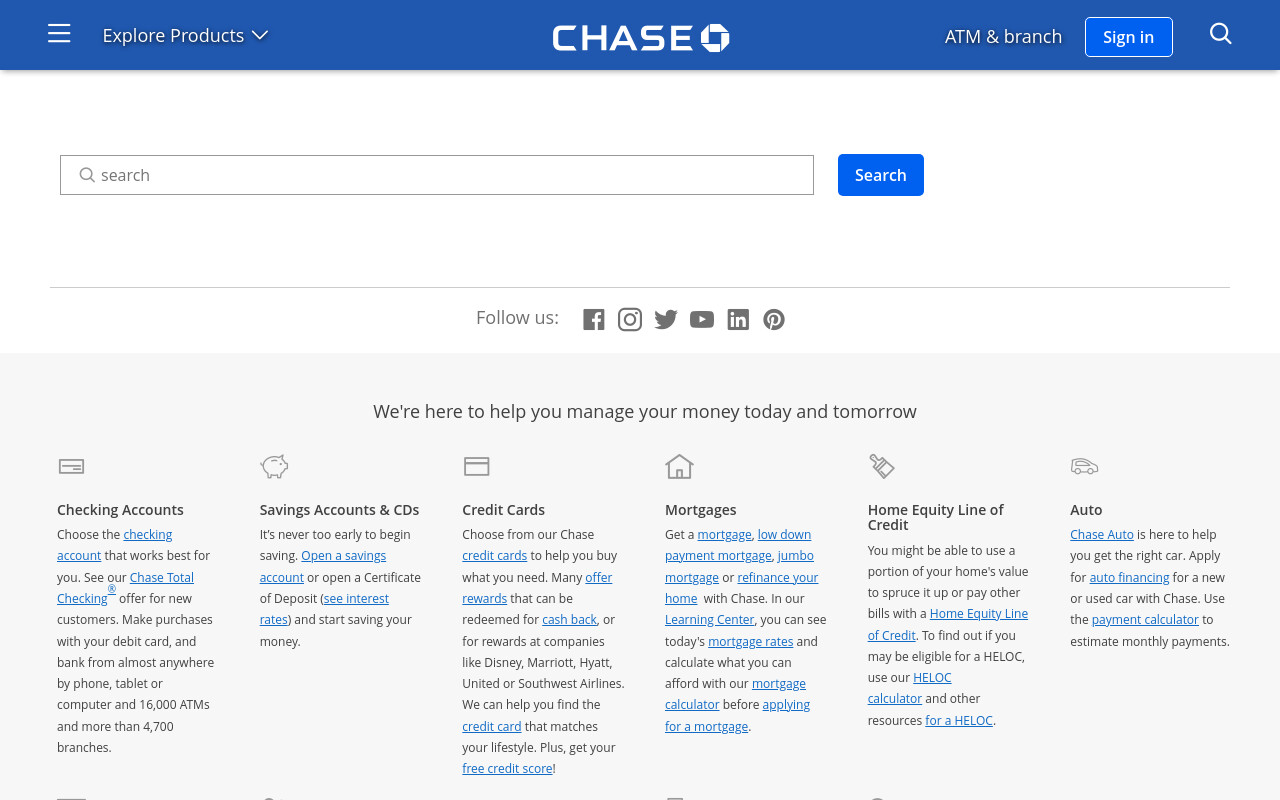
Task: Open Chase Pinterest page
Action: pos(774,320)
